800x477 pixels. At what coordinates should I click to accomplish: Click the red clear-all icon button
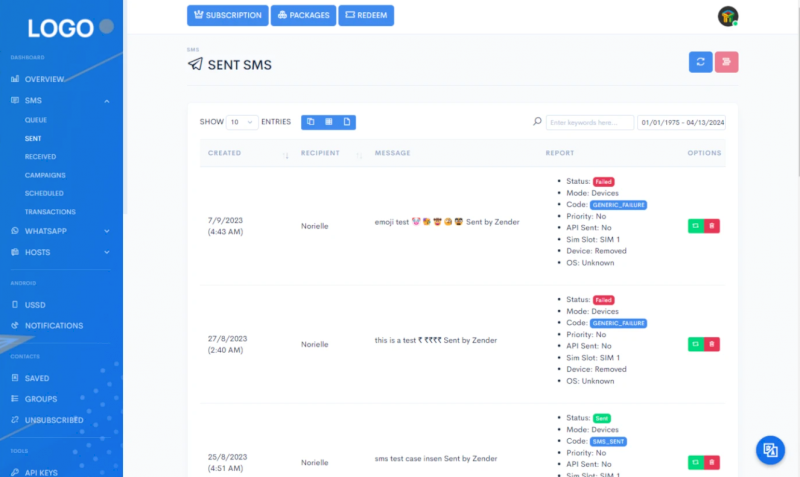[x=727, y=62]
